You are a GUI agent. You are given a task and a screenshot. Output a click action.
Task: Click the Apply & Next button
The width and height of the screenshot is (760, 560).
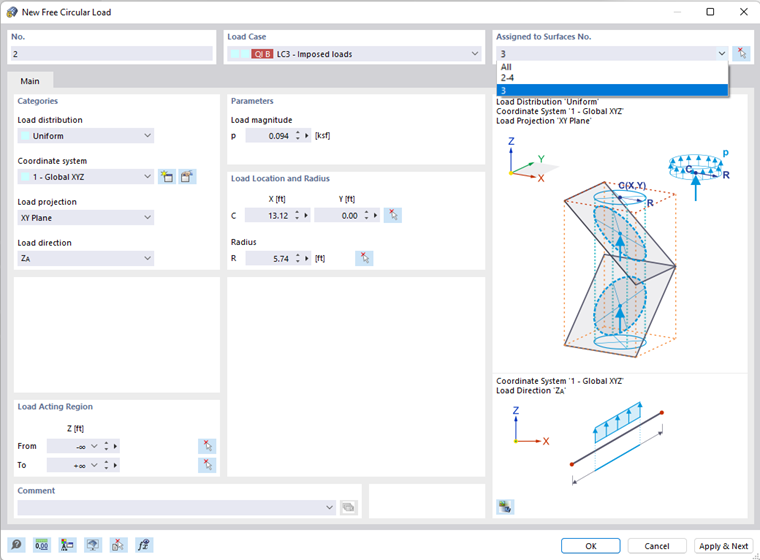(723, 546)
